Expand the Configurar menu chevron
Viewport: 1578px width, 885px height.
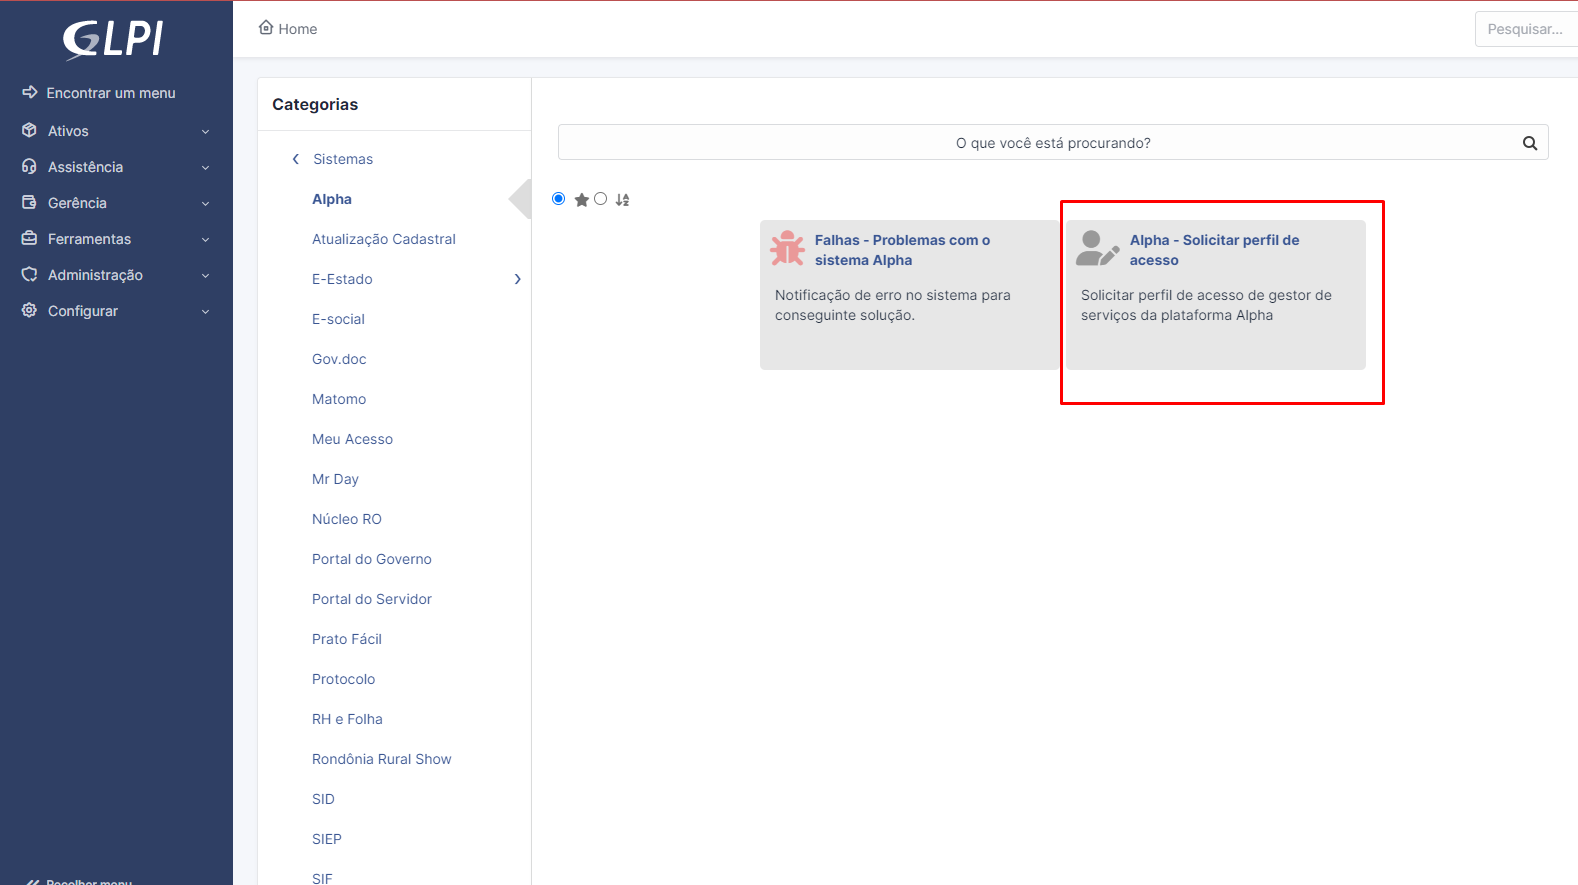206,311
